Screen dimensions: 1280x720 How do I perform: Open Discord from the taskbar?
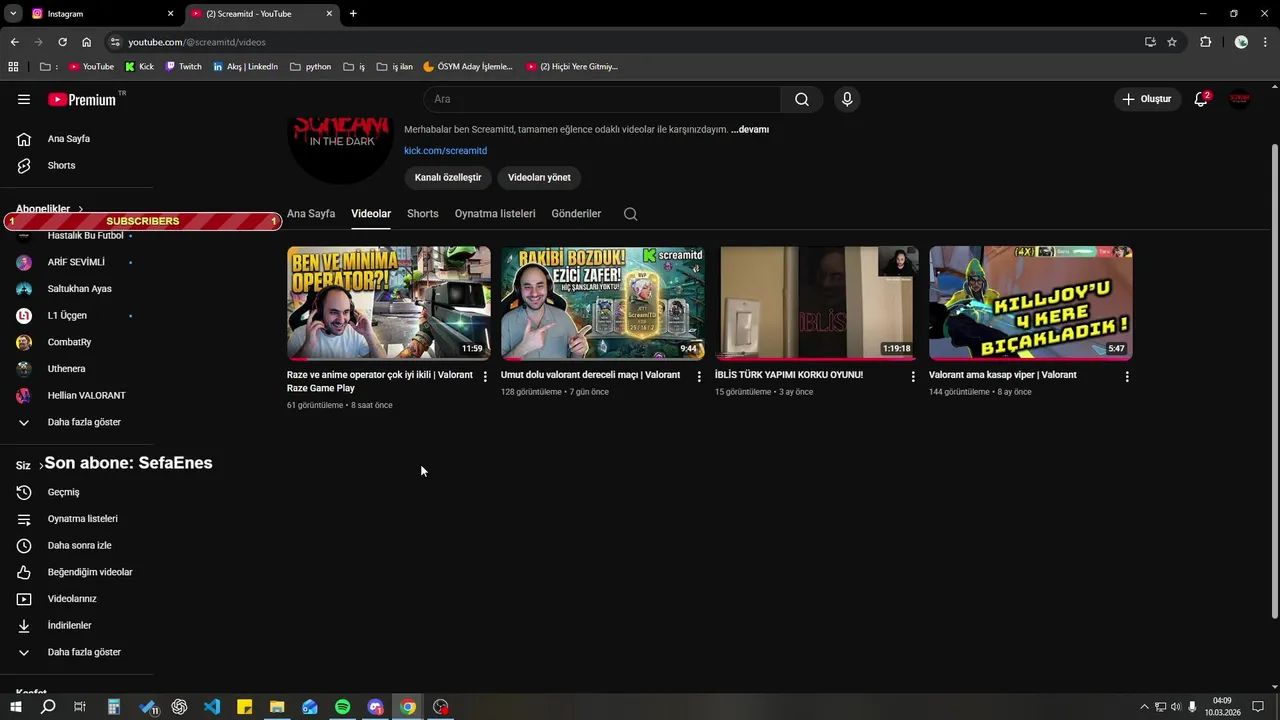376,707
